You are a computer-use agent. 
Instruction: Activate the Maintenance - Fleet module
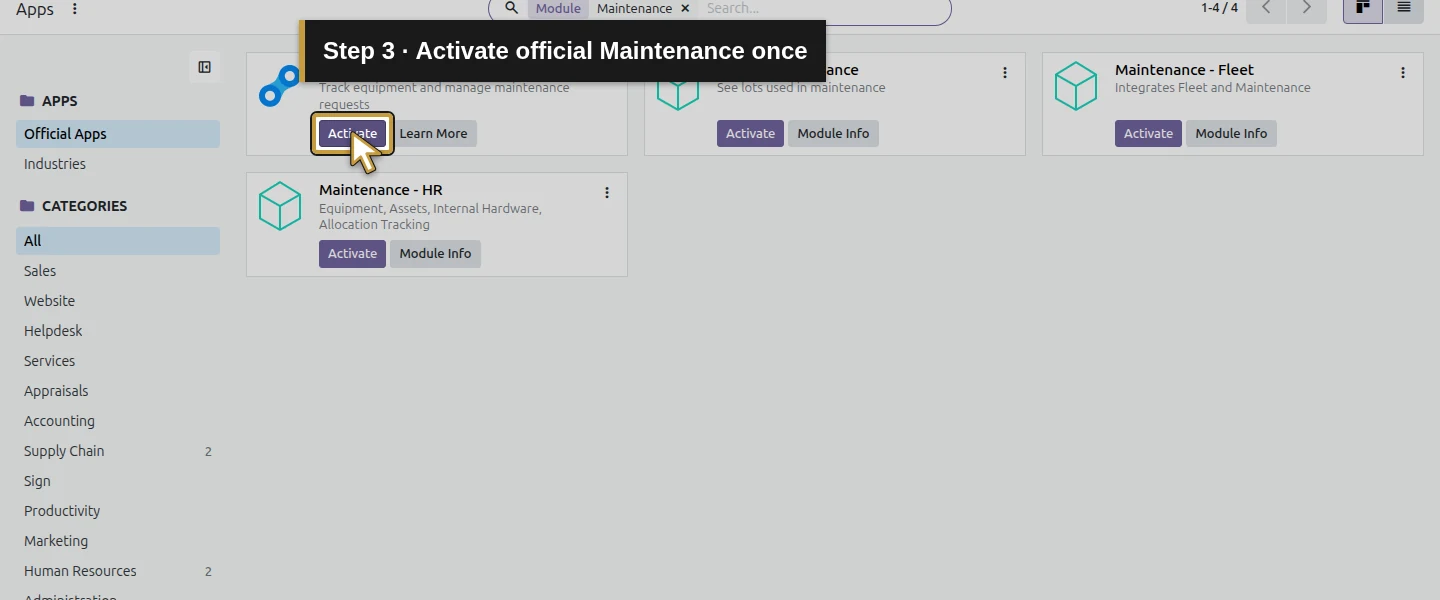click(1148, 134)
